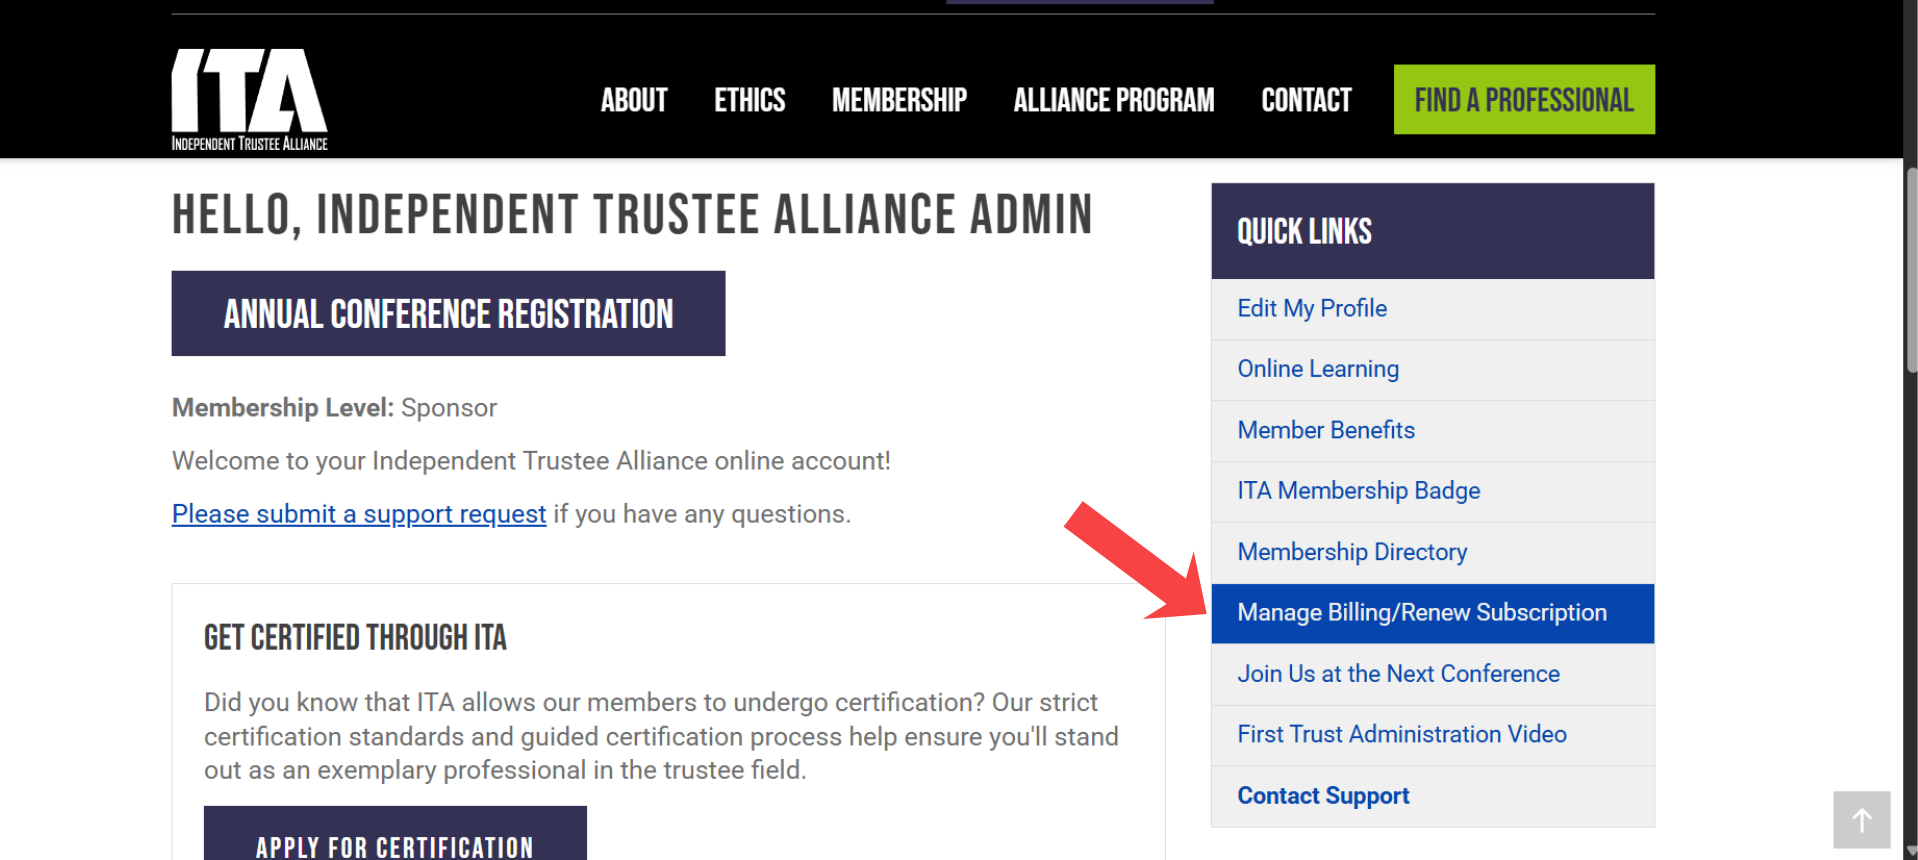Screen dimensions: 1918x860
Task: Open the Contact page
Action: coord(1305,100)
